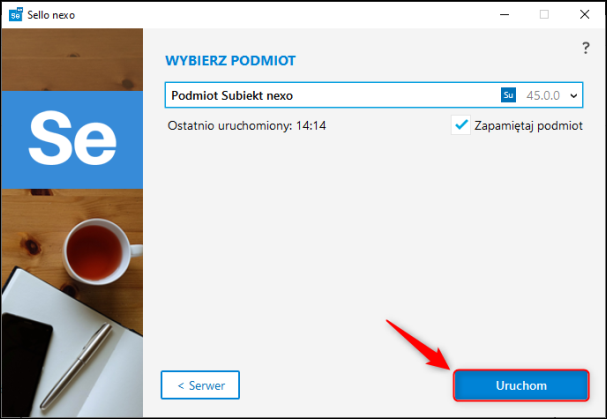Expand the podmiot dropdown arrow
Screen dimensions: 607x419
click(x=573, y=96)
